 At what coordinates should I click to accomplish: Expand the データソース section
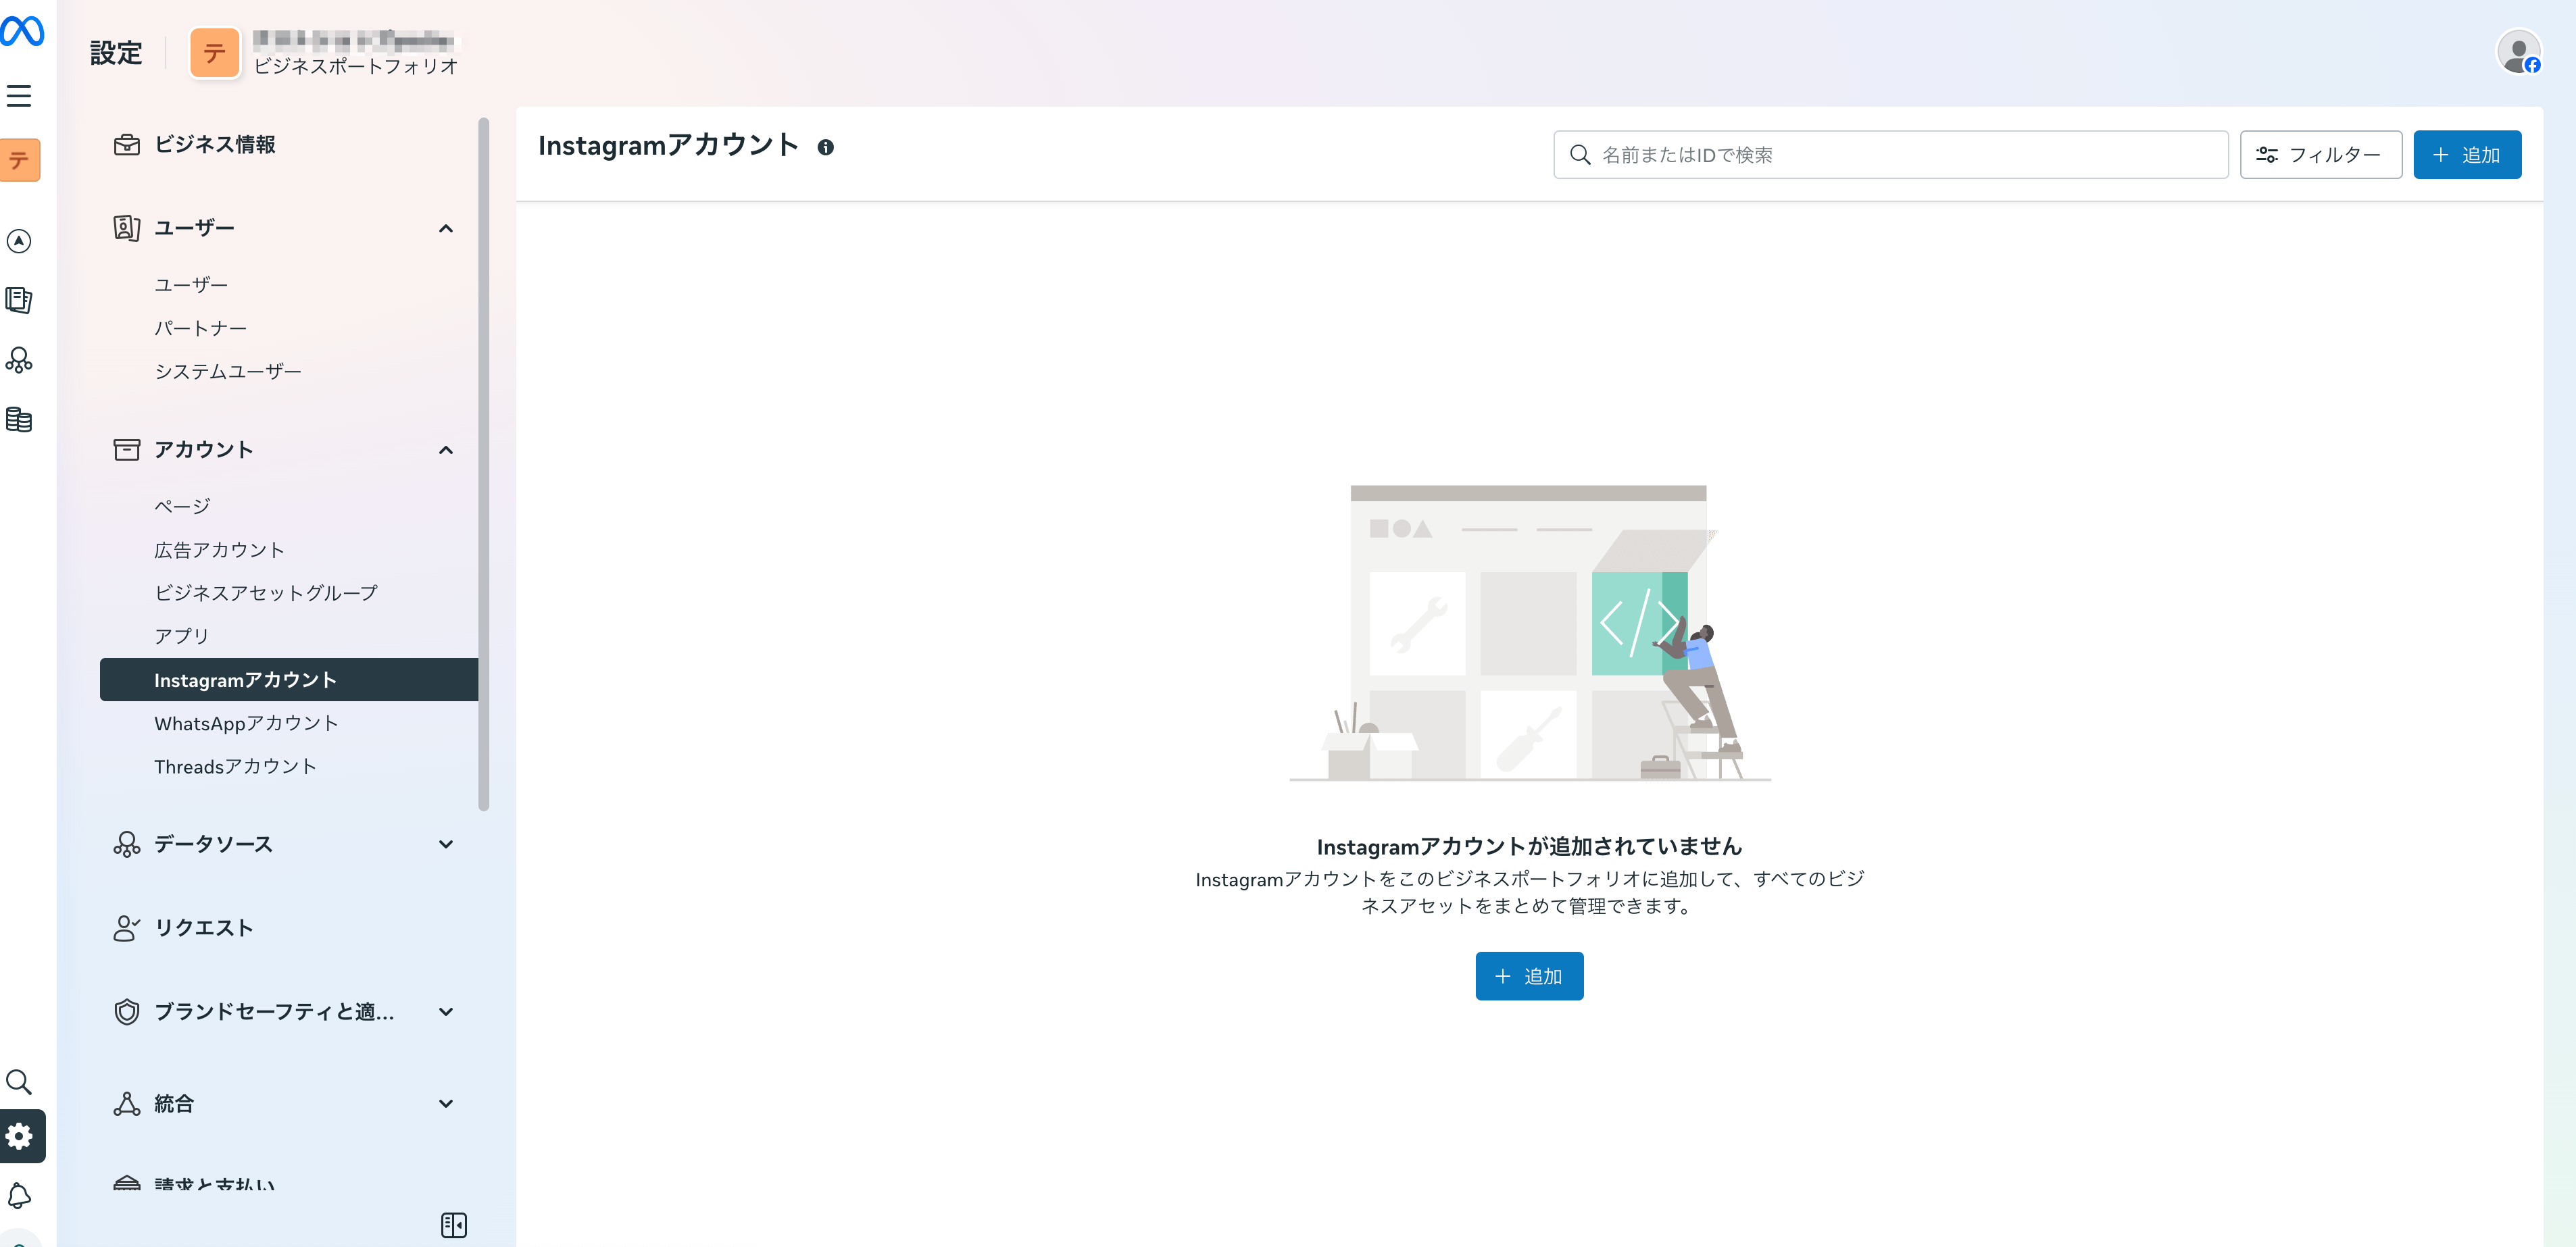[446, 844]
